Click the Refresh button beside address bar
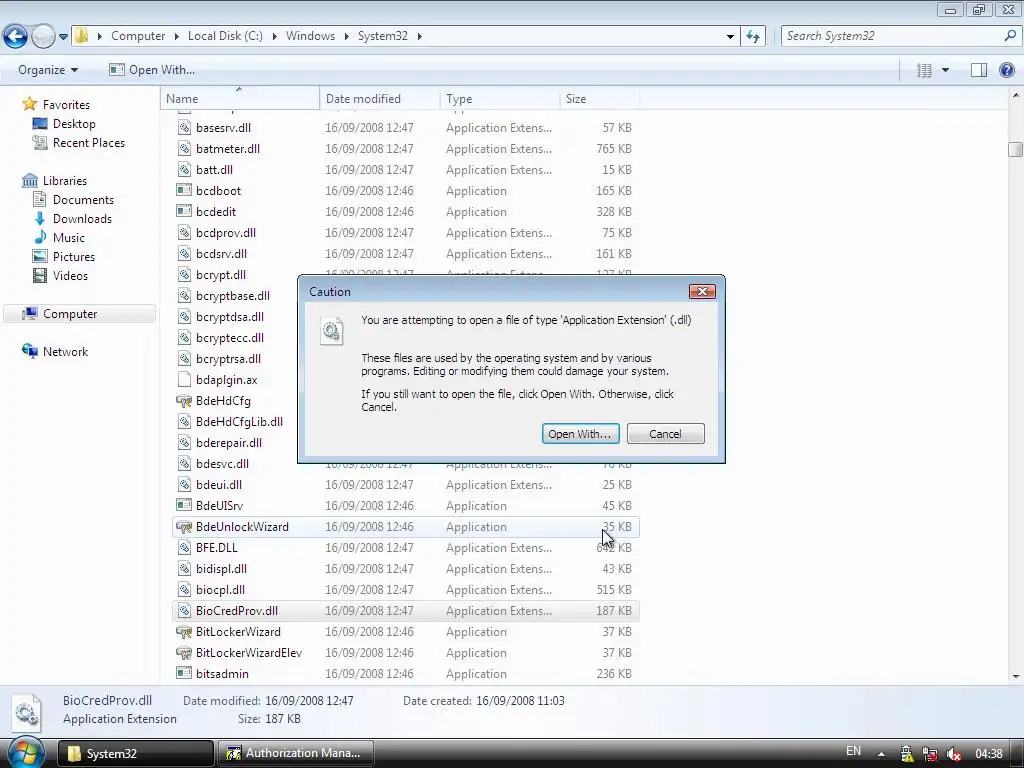This screenshot has height=768, width=1024. (x=753, y=36)
